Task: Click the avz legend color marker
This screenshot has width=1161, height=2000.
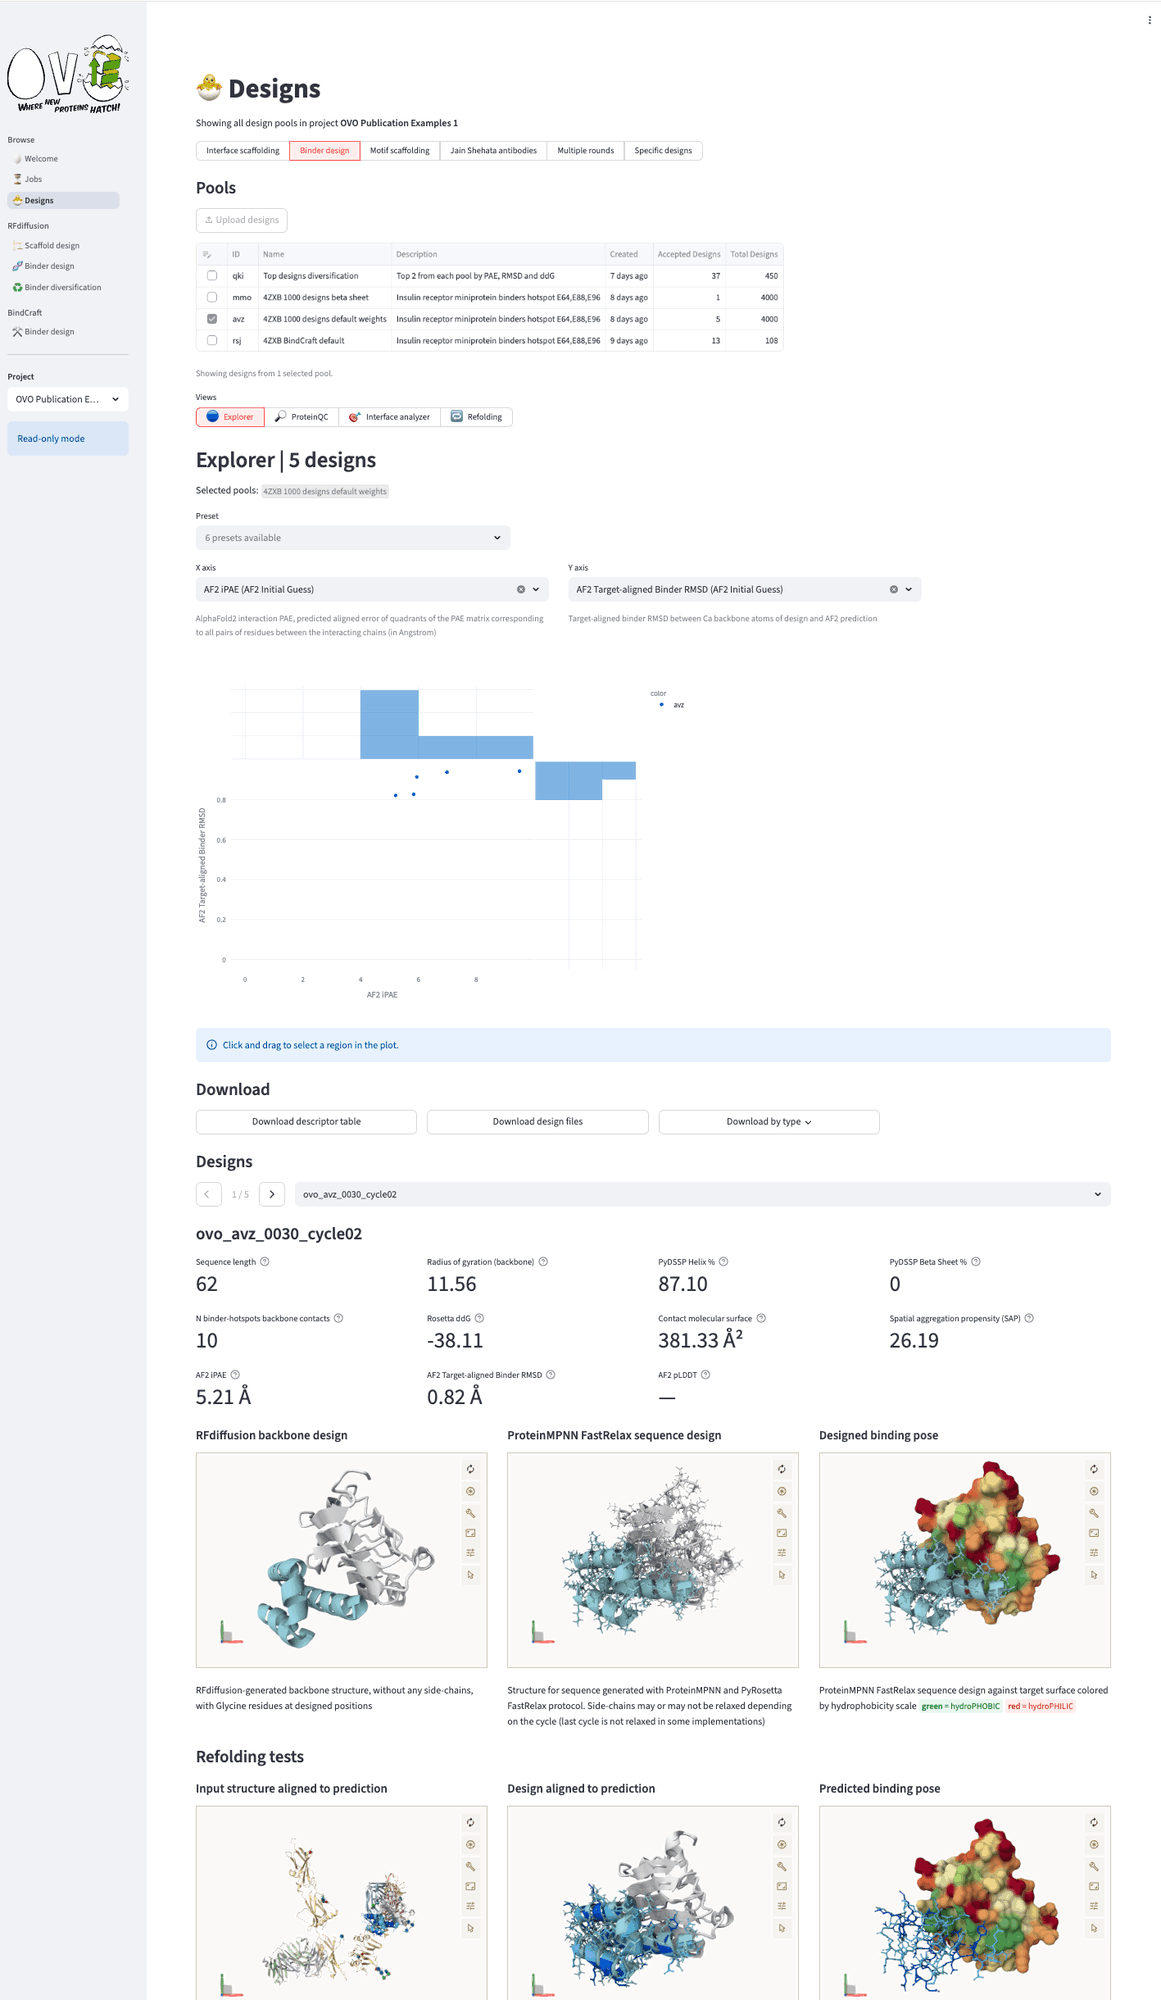Action: tap(661, 705)
